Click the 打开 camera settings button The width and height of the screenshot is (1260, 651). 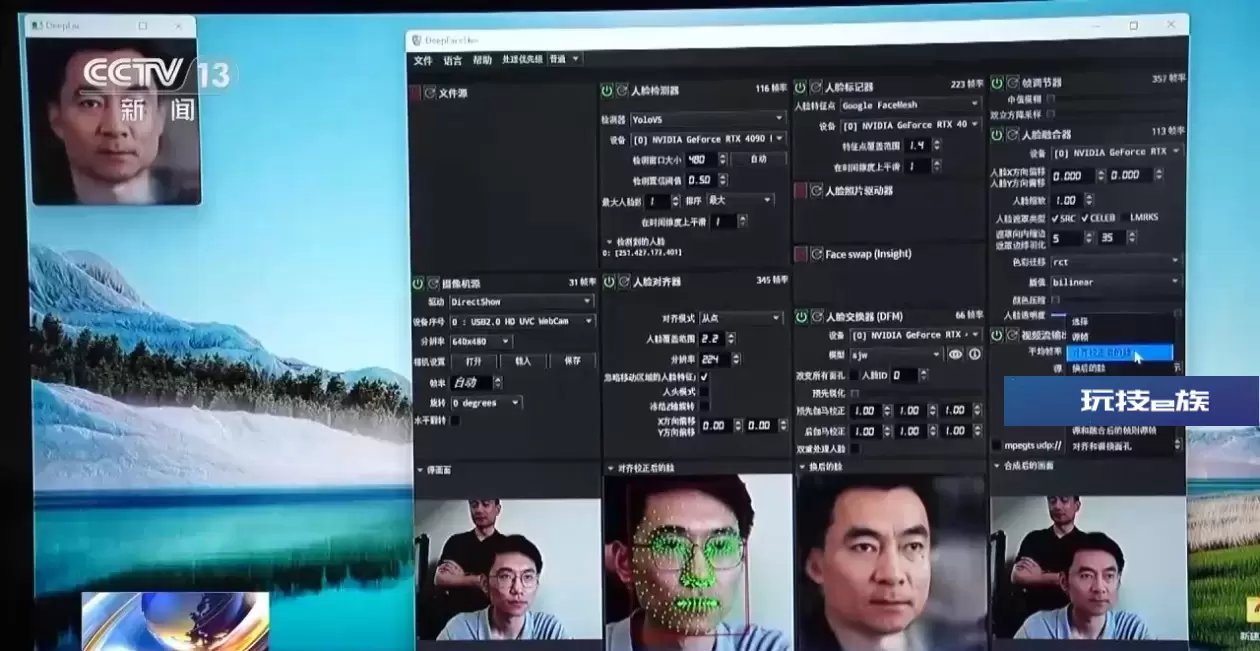(474, 361)
